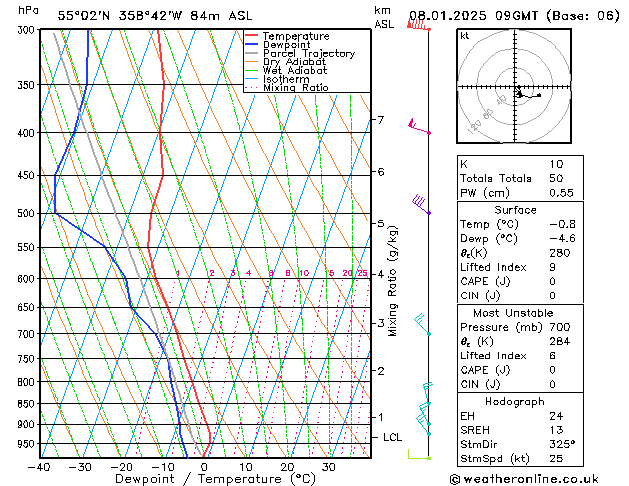Click the yellow-green surface wind marker

(x=419, y=456)
